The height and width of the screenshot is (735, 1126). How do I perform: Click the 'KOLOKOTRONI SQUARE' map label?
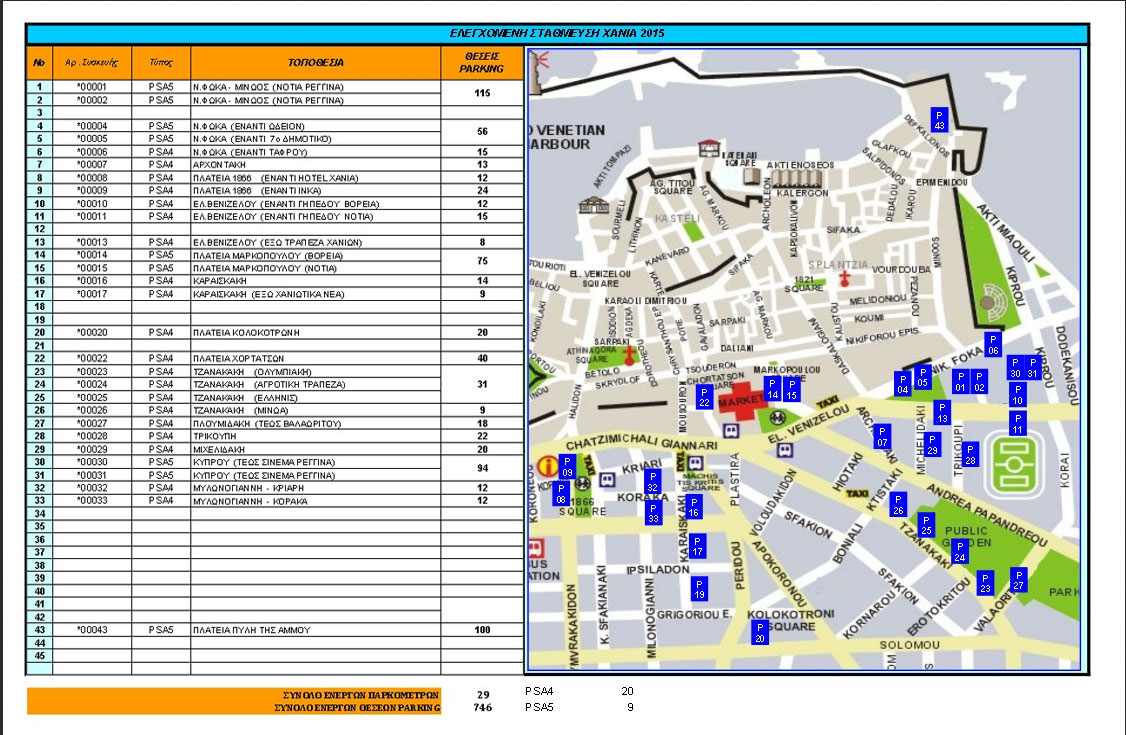pyautogui.click(x=791, y=620)
